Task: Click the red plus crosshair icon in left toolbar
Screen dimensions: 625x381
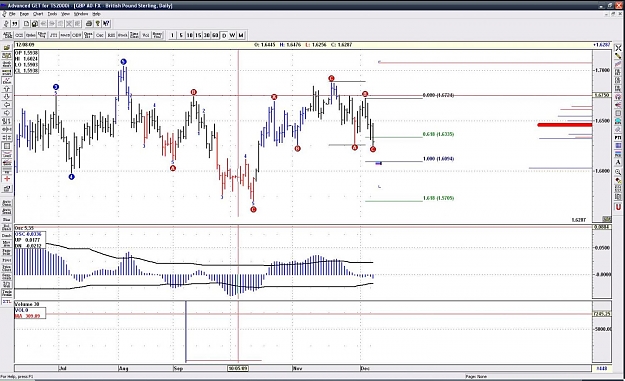Action: tap(7, 178)
